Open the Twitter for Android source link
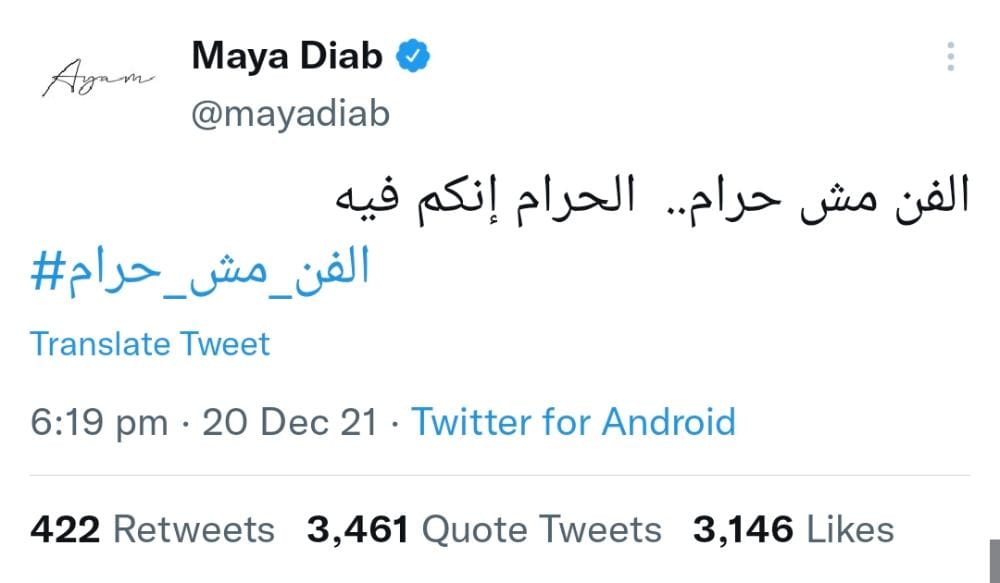 (573, 422)
